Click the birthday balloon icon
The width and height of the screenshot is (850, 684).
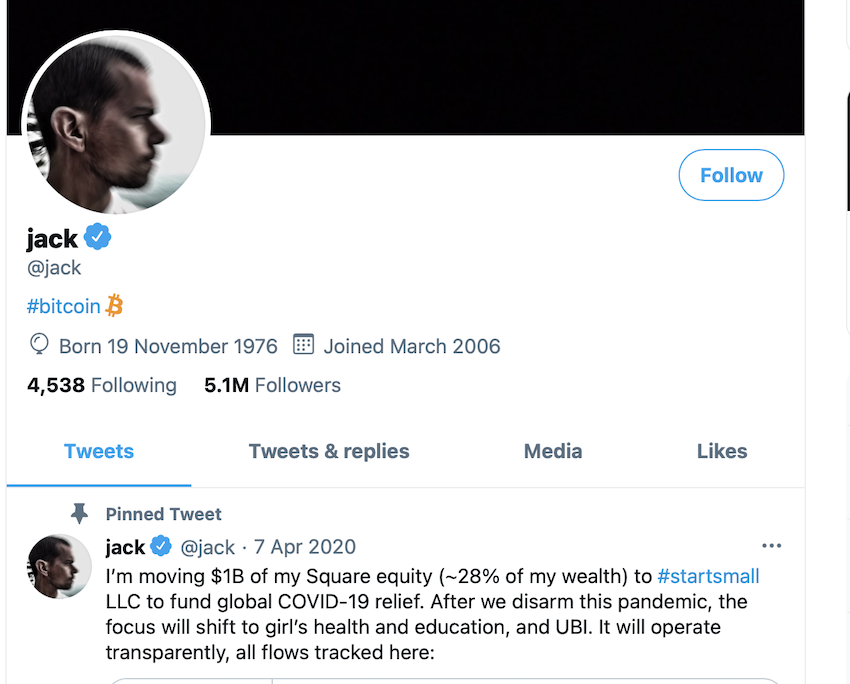(x=39, y=345)
